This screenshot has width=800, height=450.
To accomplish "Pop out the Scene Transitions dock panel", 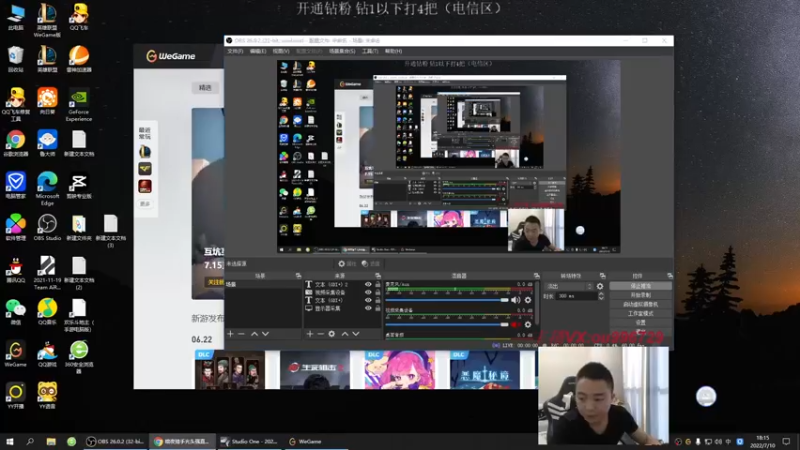I will pos(603,276).
